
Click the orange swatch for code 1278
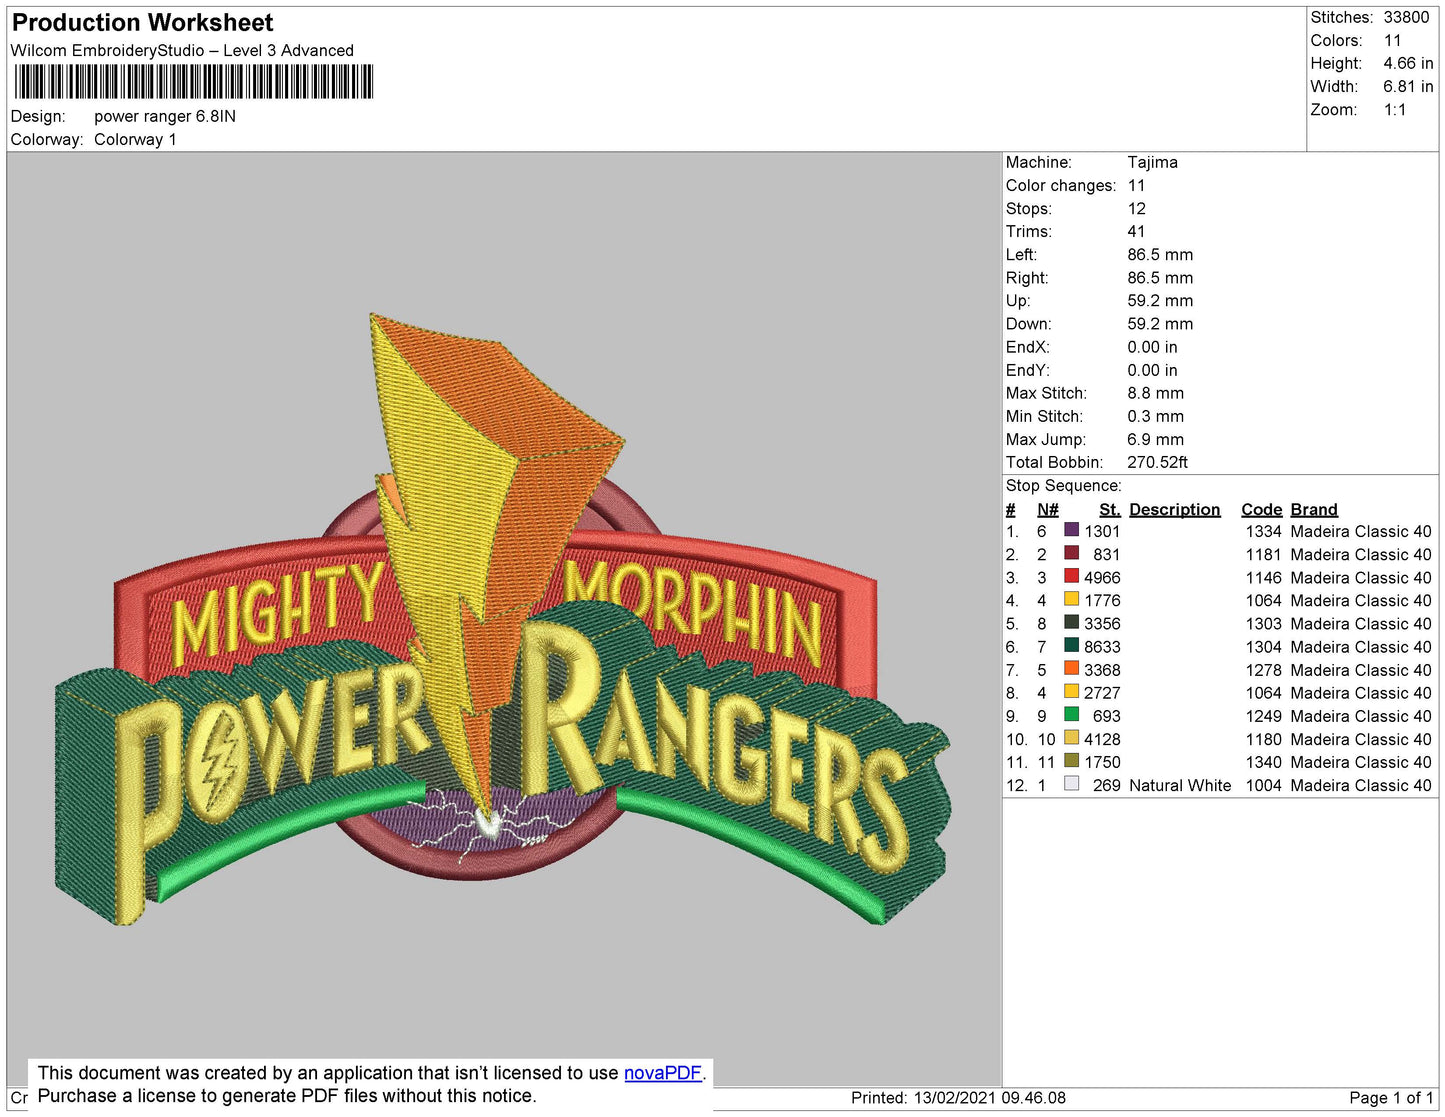click(1071, 669)
